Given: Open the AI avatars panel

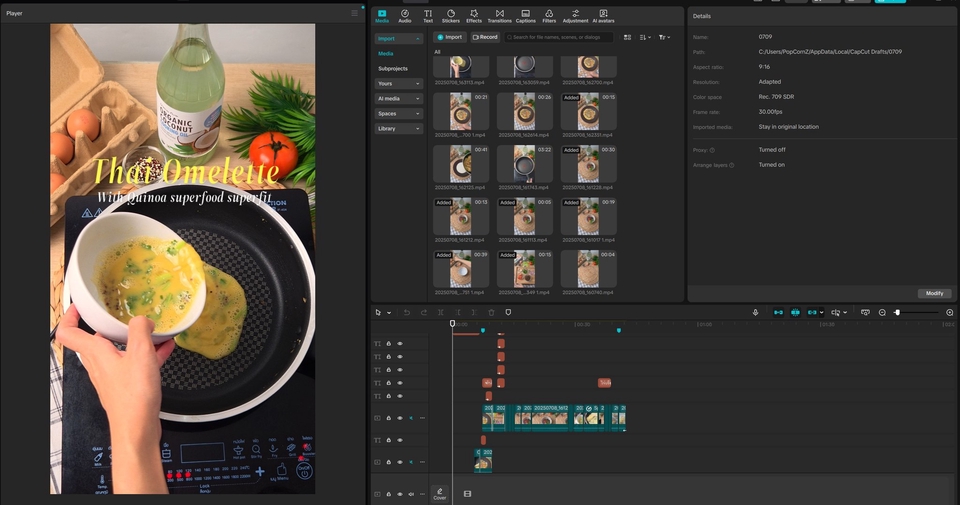Looking at the screenshot, I should (604, 15).
